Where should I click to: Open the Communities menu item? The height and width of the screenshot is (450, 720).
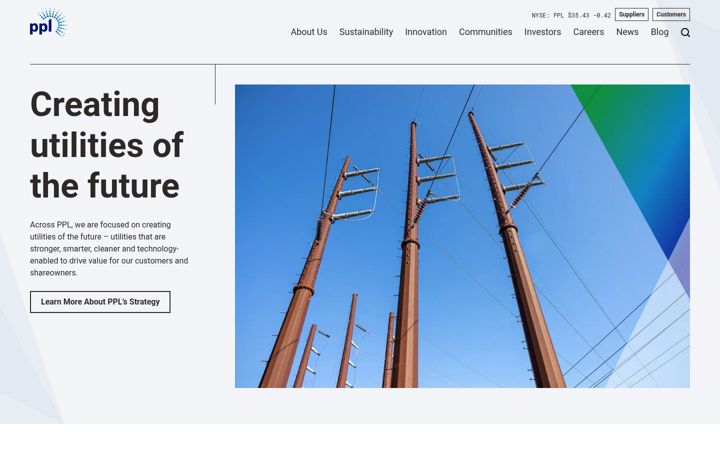click(x=485, y=32)
